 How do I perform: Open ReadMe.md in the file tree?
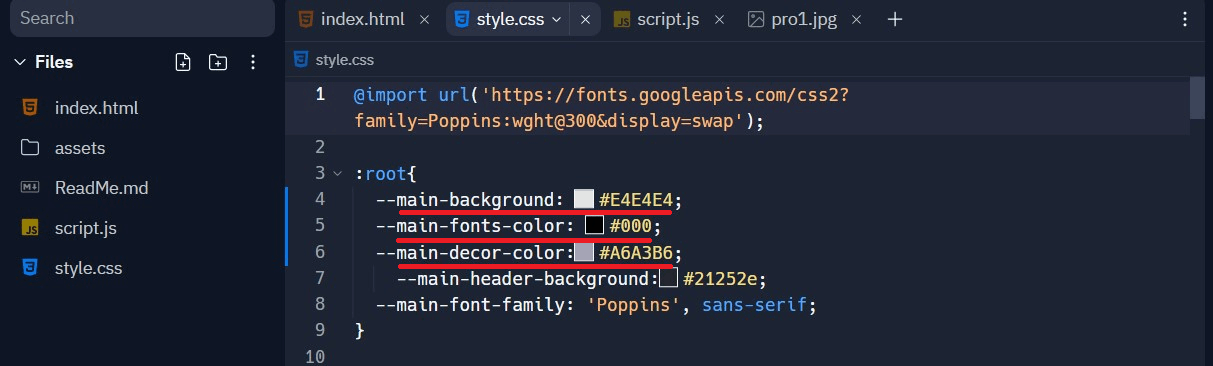pyautogui.click(x=101, y=188)
